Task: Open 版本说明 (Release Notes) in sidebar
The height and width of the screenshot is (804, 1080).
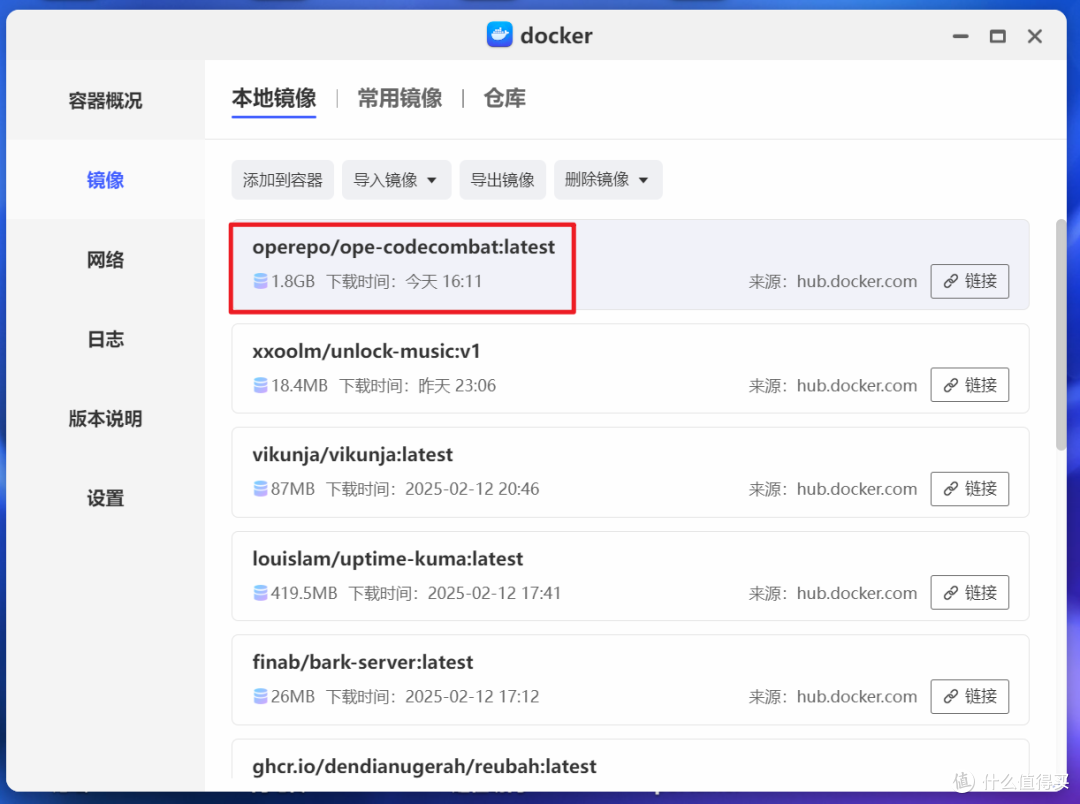Action: (105, 418)
